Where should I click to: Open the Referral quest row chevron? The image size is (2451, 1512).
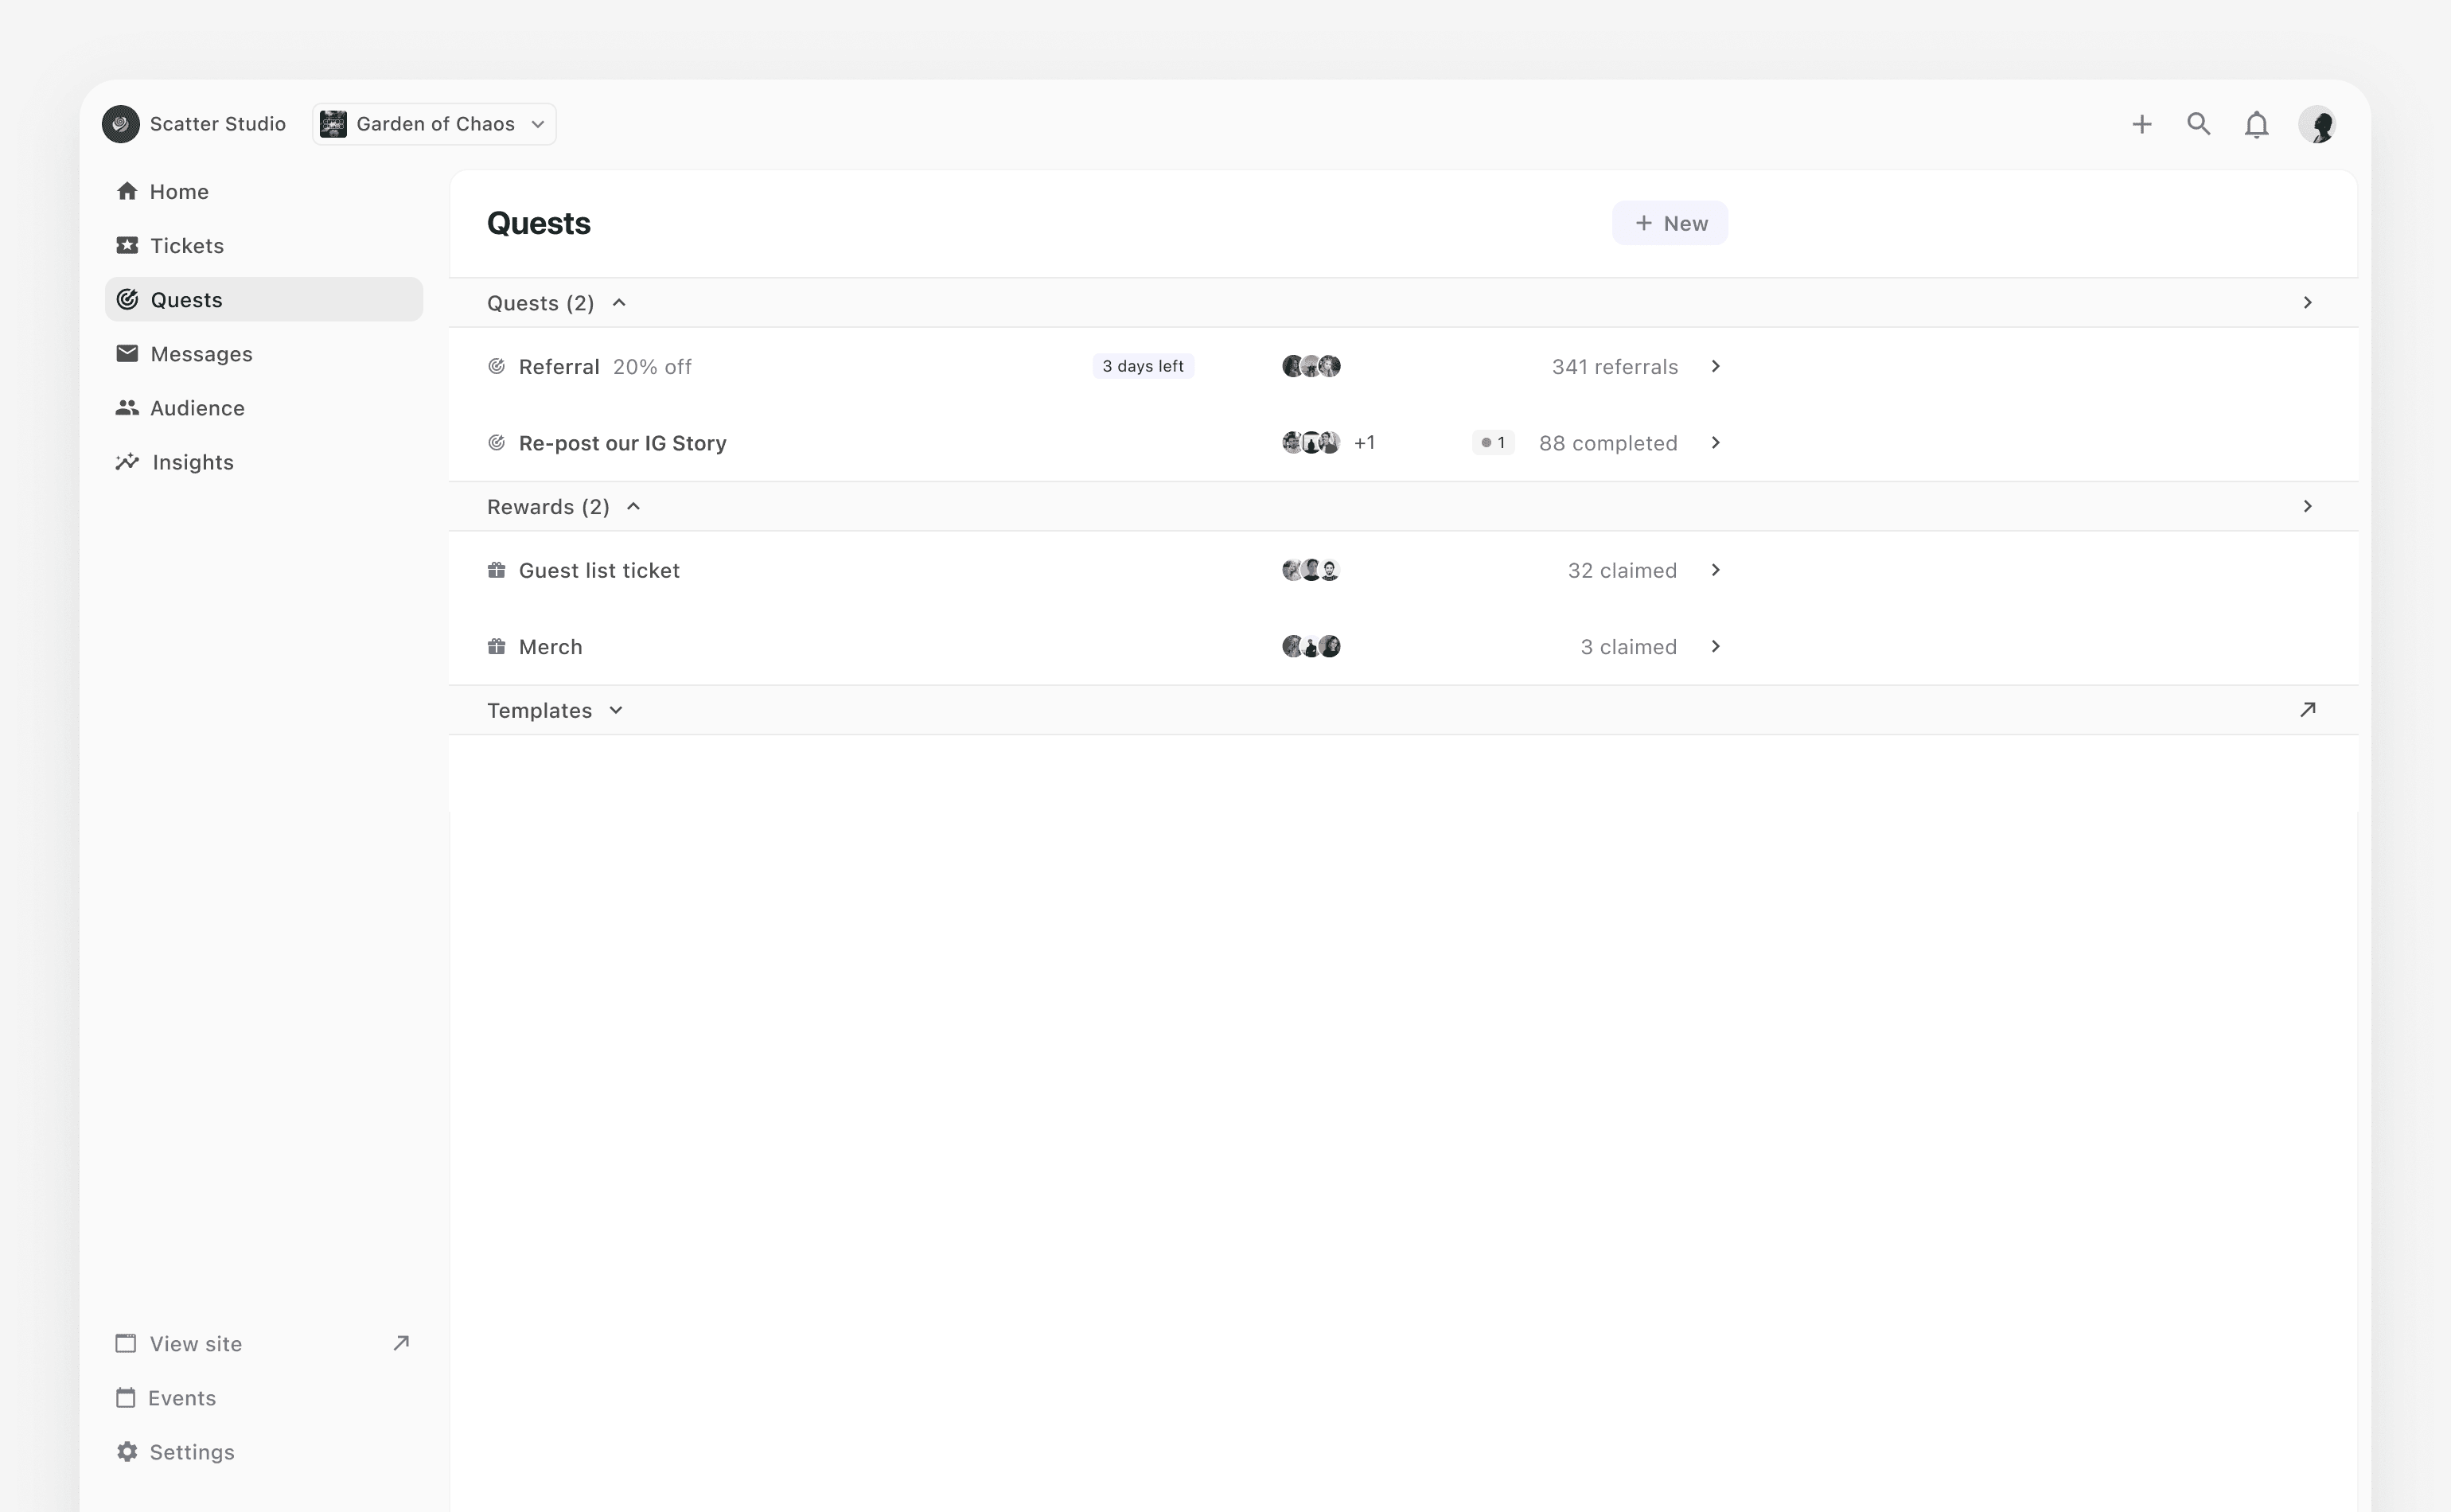1715,367
